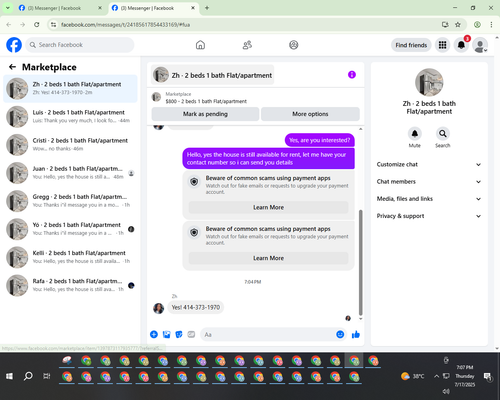Image resolution: width=500 pixels, height=400 pixels.
Task: Switch to the first Messenger browser tab
Action: 59,8
